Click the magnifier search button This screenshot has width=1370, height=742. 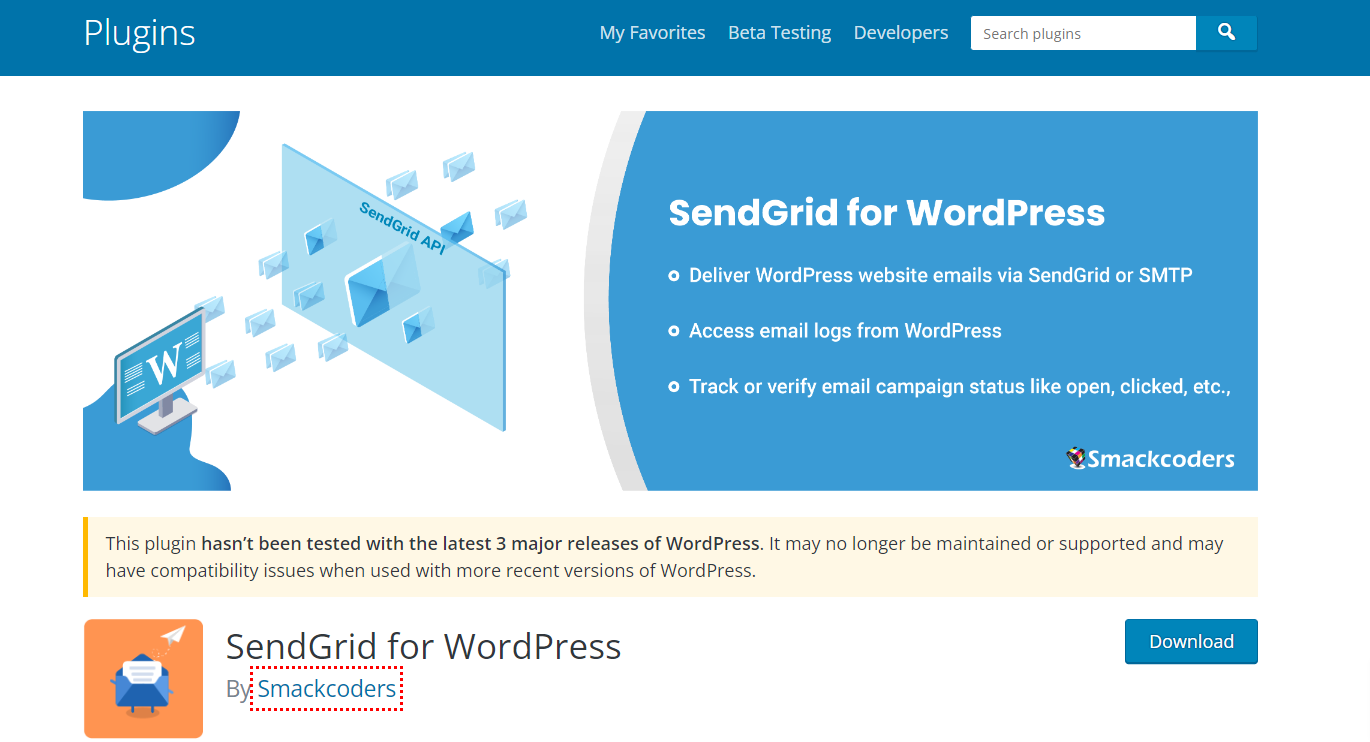(1226, 33)
